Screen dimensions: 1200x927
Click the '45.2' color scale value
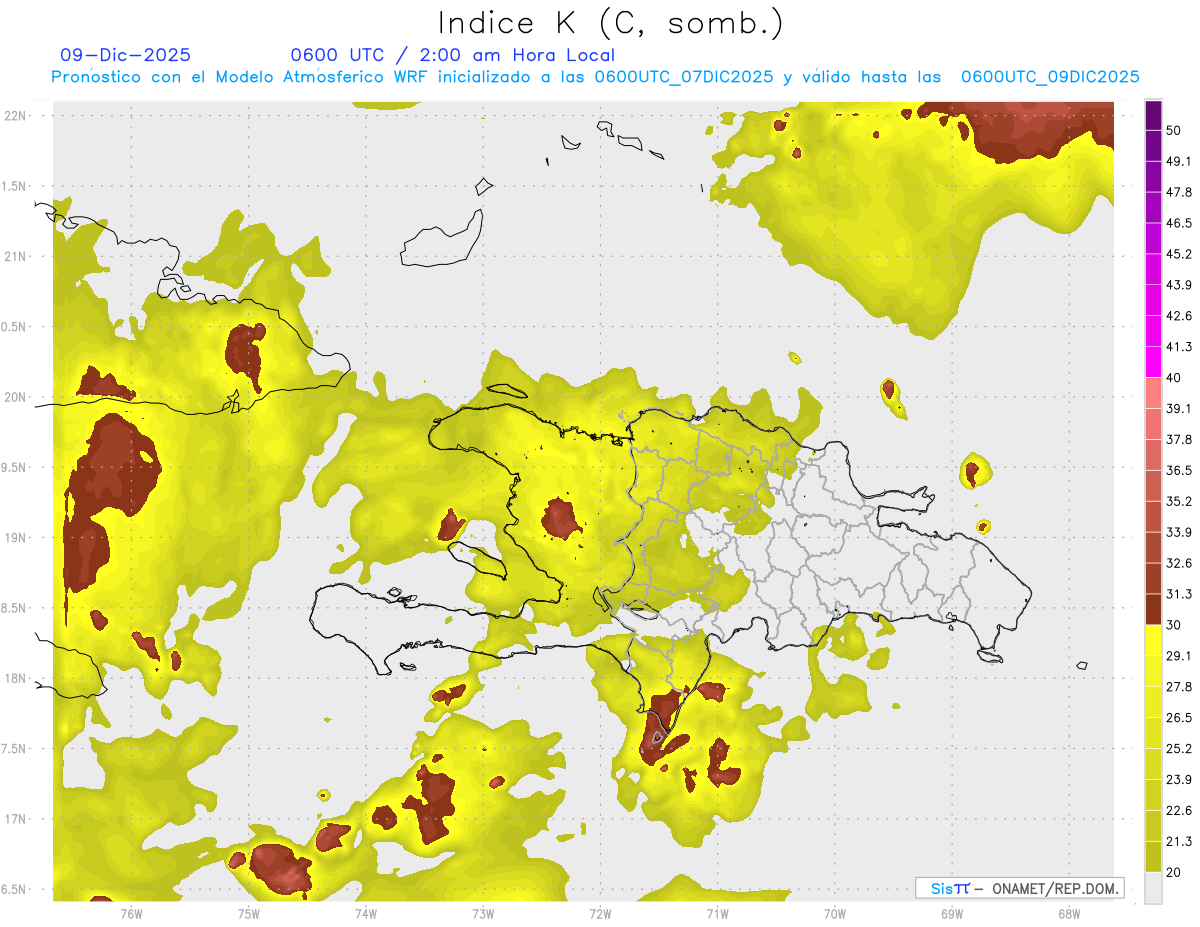(x=1178, y=255)
